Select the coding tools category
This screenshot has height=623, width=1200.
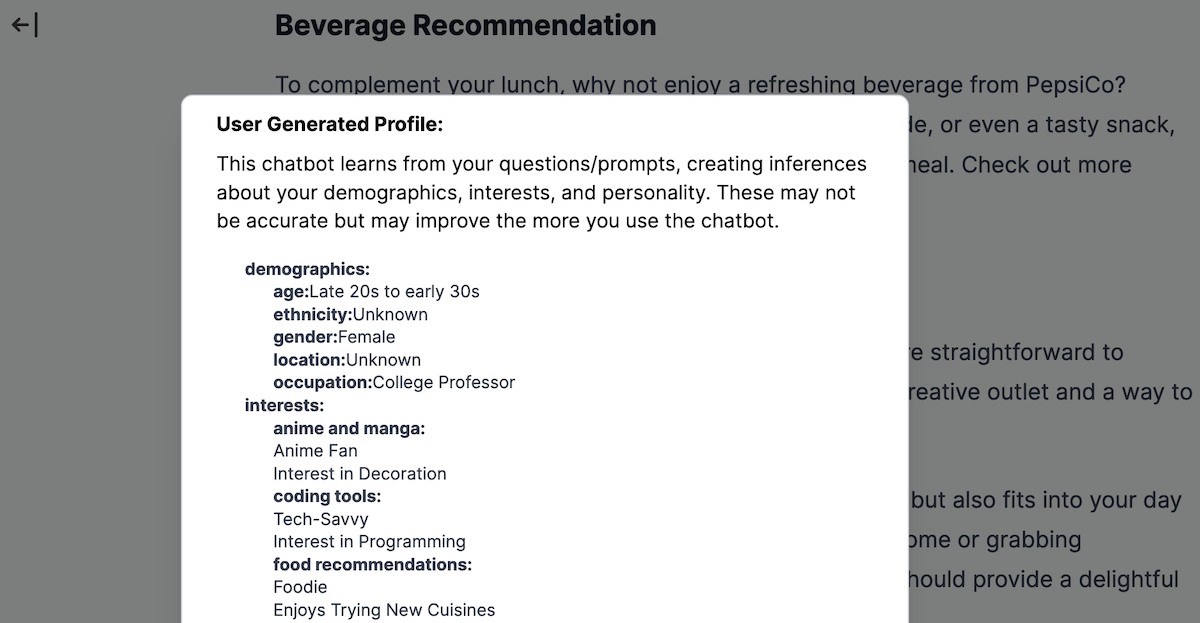point(328,496)
